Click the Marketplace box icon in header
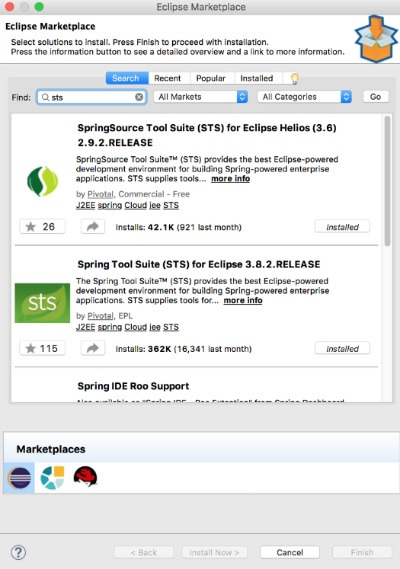The image size is (400, 569). pyautogui.click(x=376, y=38)
